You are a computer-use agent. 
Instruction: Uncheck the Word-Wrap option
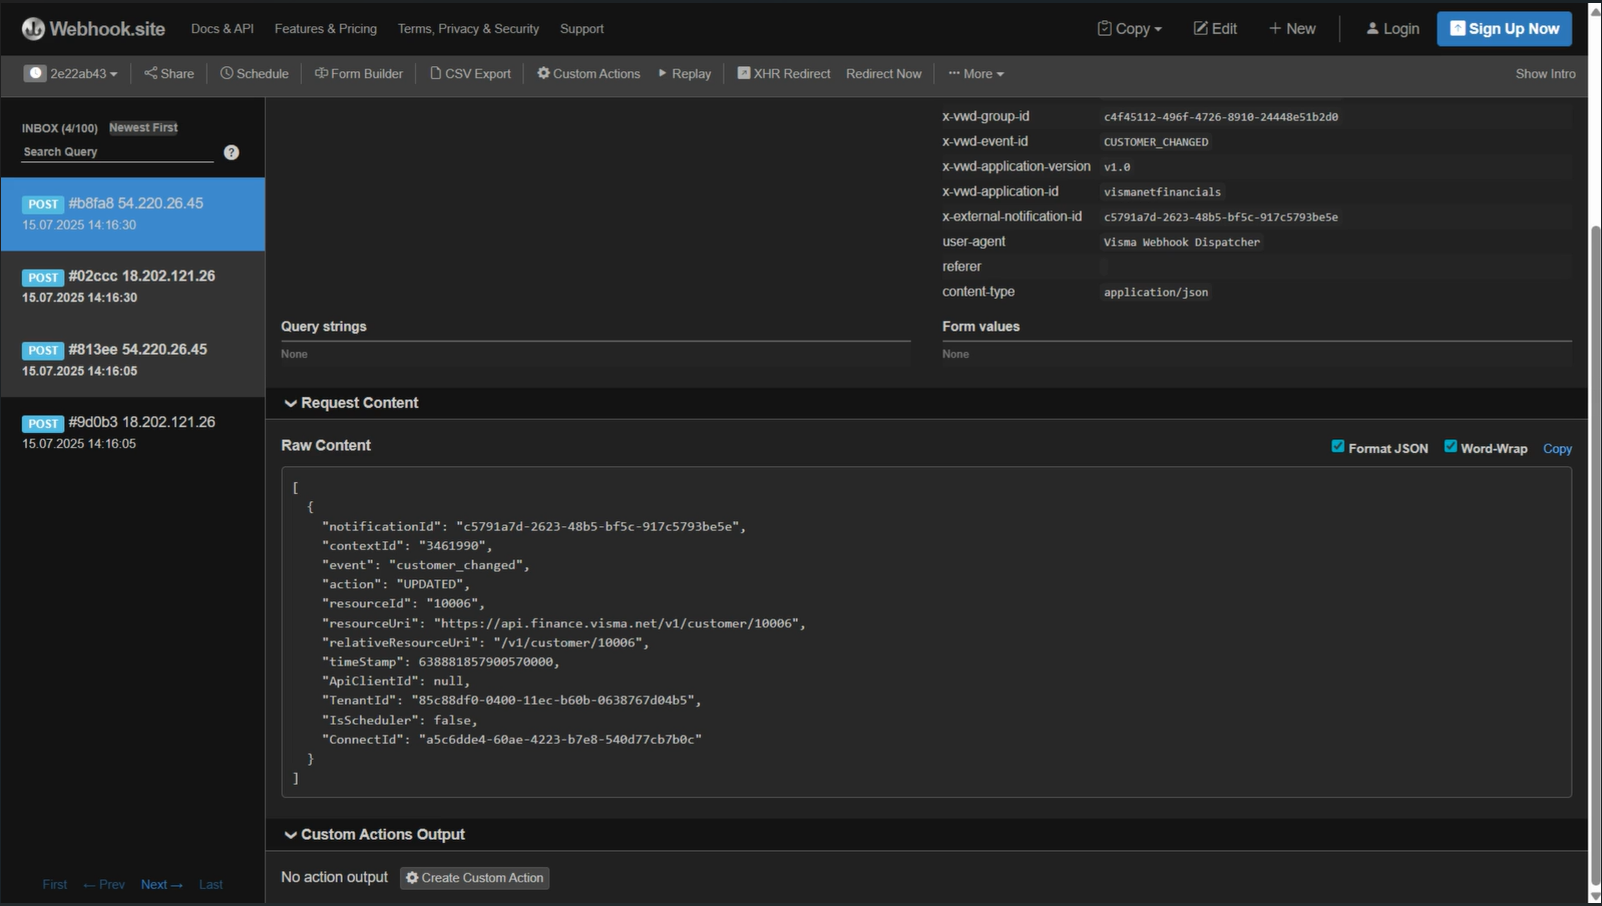(1450, 447)
